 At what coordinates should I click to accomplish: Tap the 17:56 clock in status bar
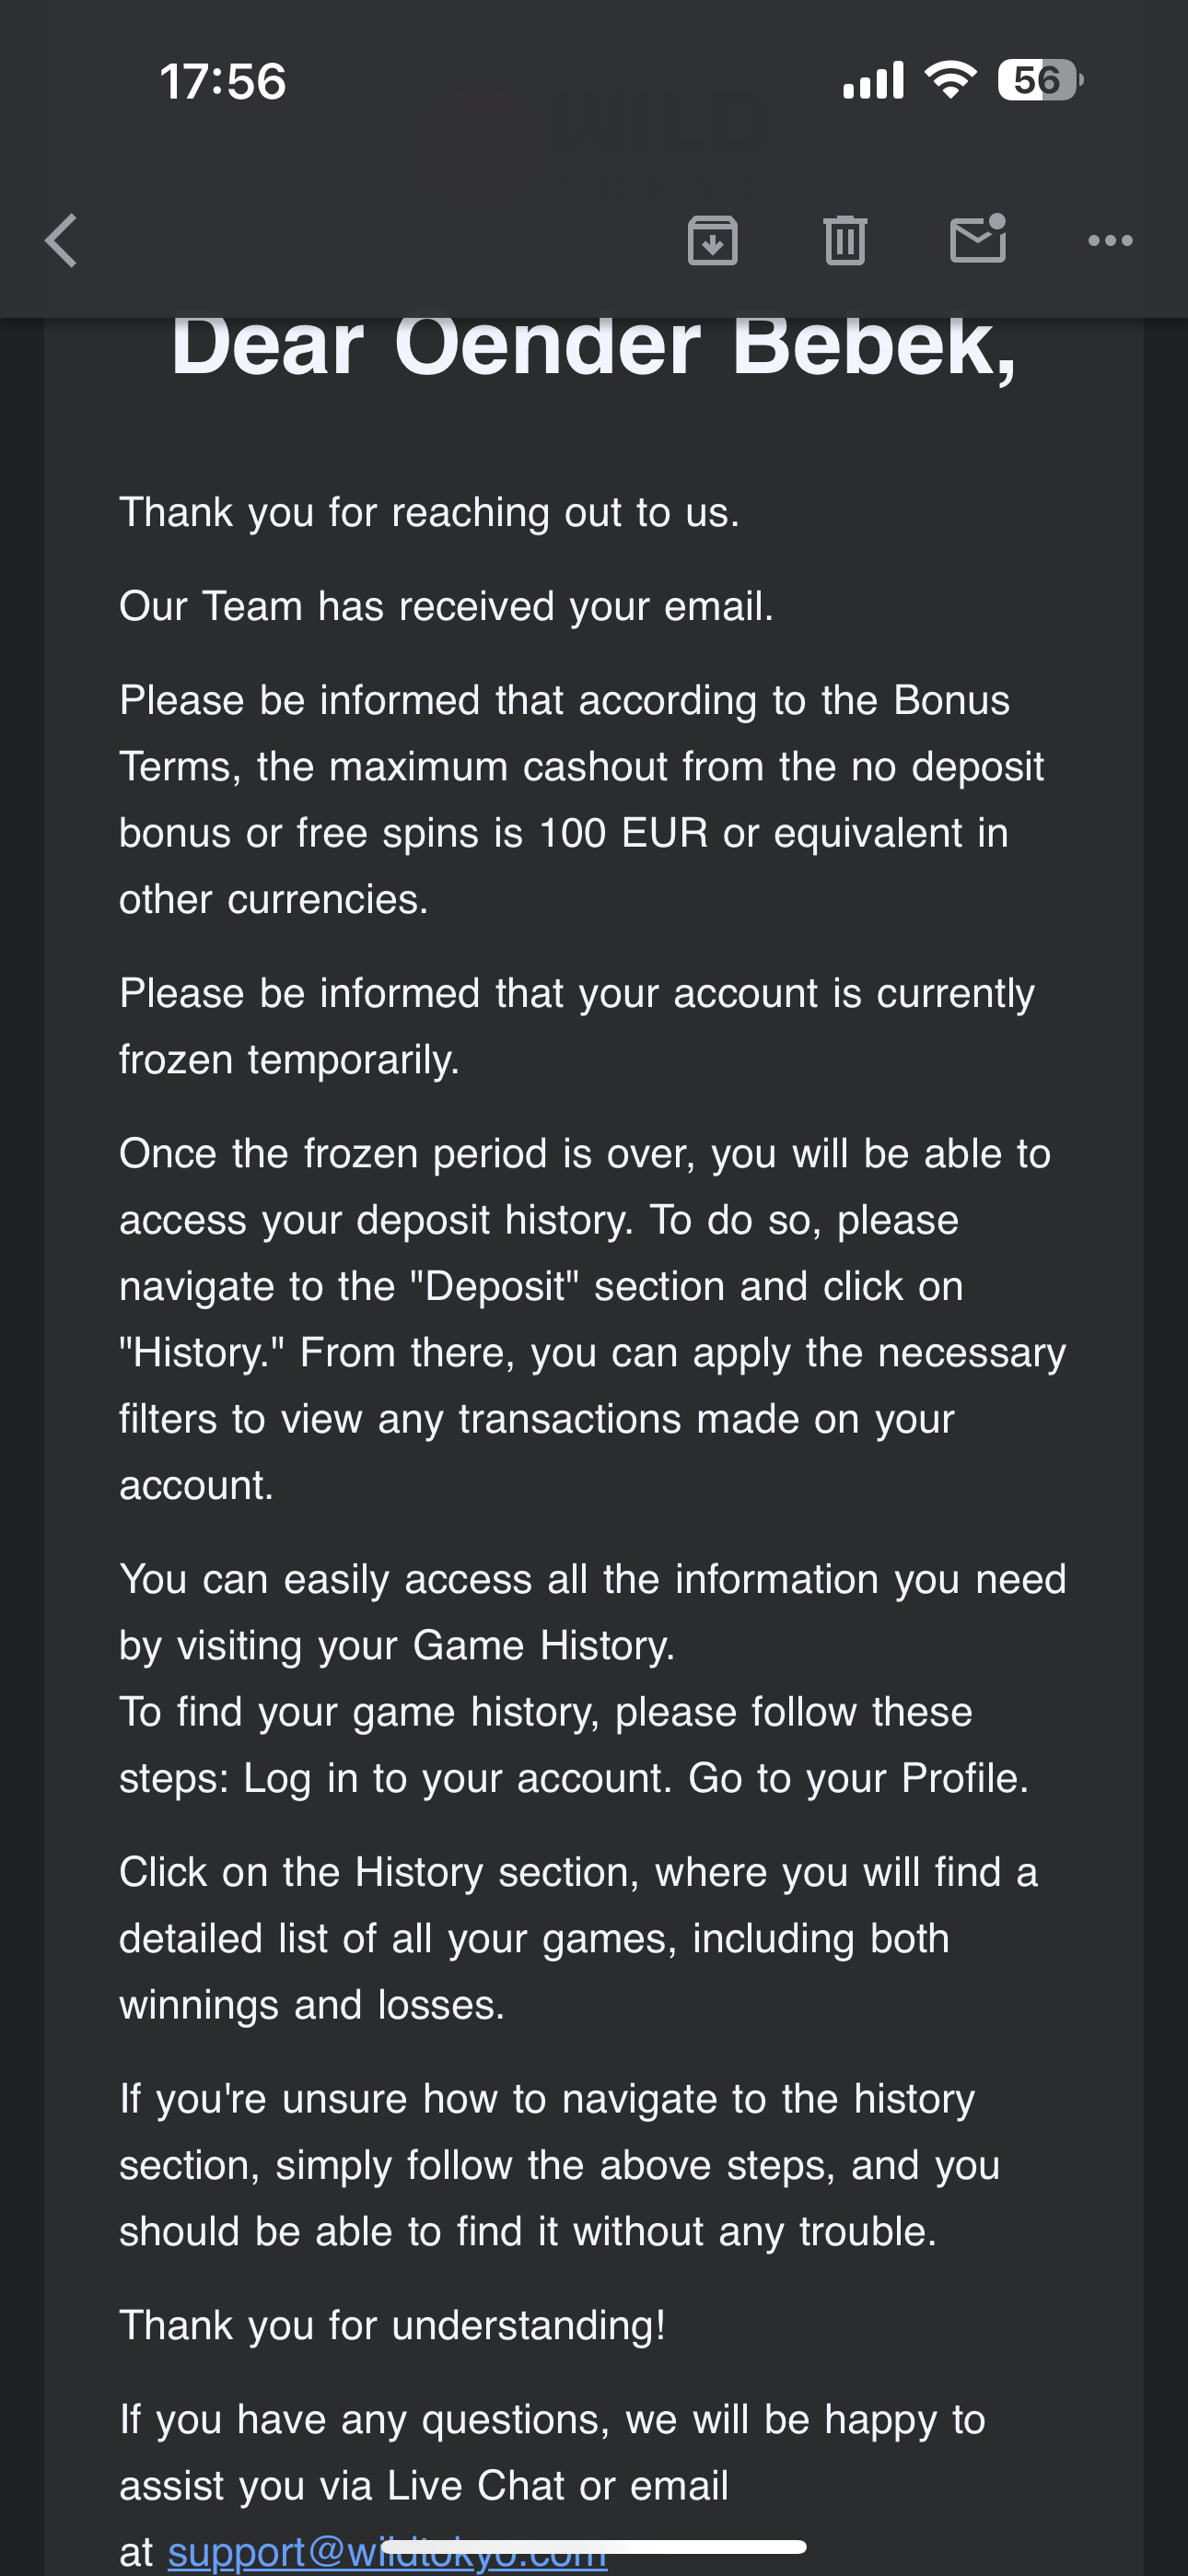tap(223, 82)
